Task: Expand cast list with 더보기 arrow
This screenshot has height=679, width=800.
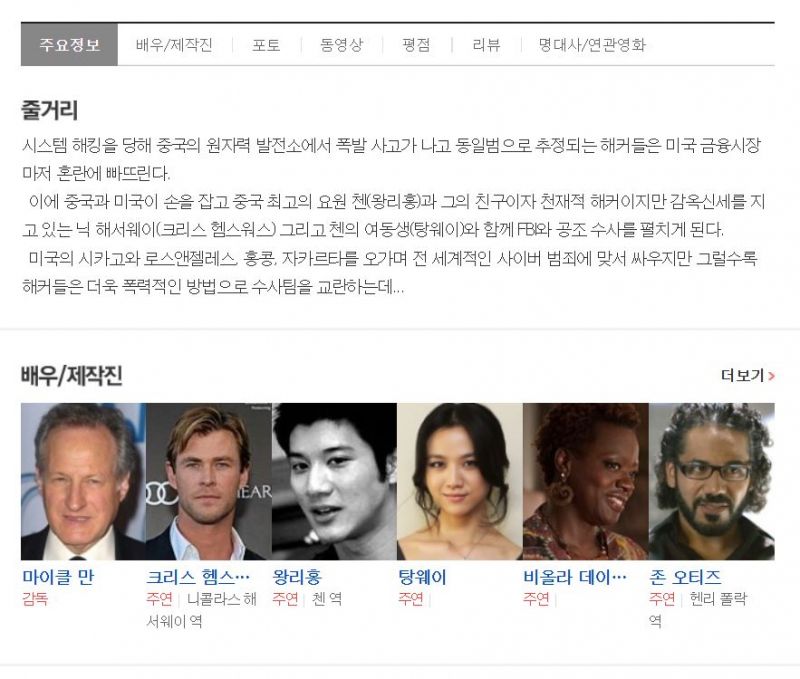Action: pos(747,375)
